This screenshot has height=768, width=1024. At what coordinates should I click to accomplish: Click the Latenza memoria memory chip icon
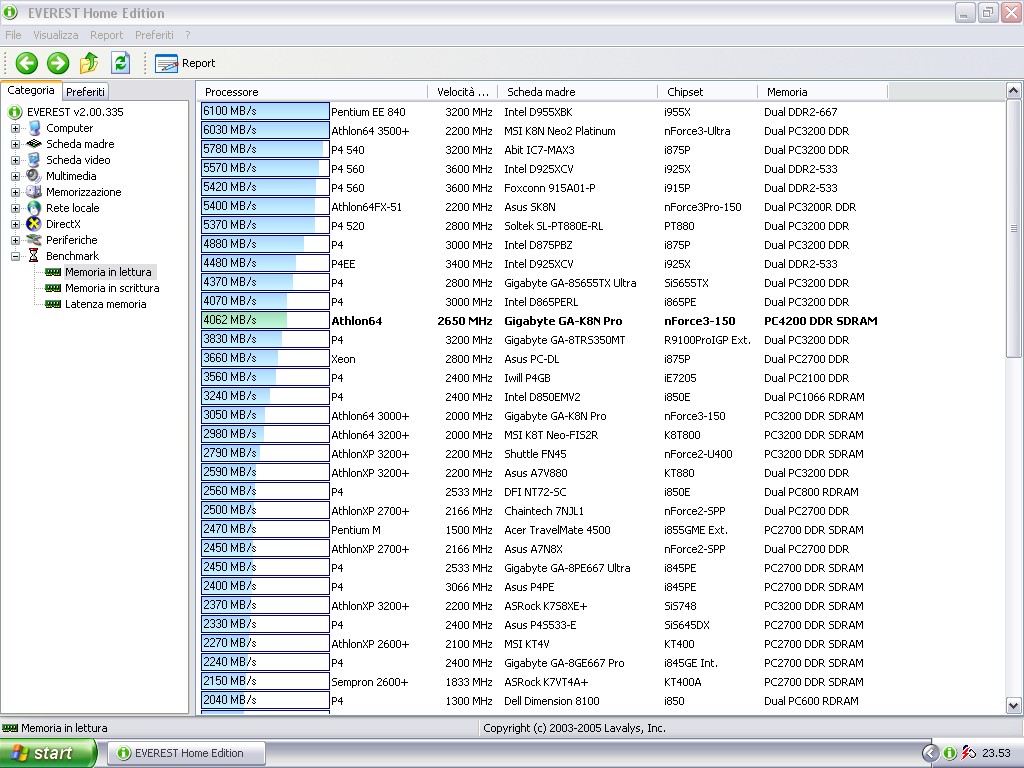tap(53, 304)
